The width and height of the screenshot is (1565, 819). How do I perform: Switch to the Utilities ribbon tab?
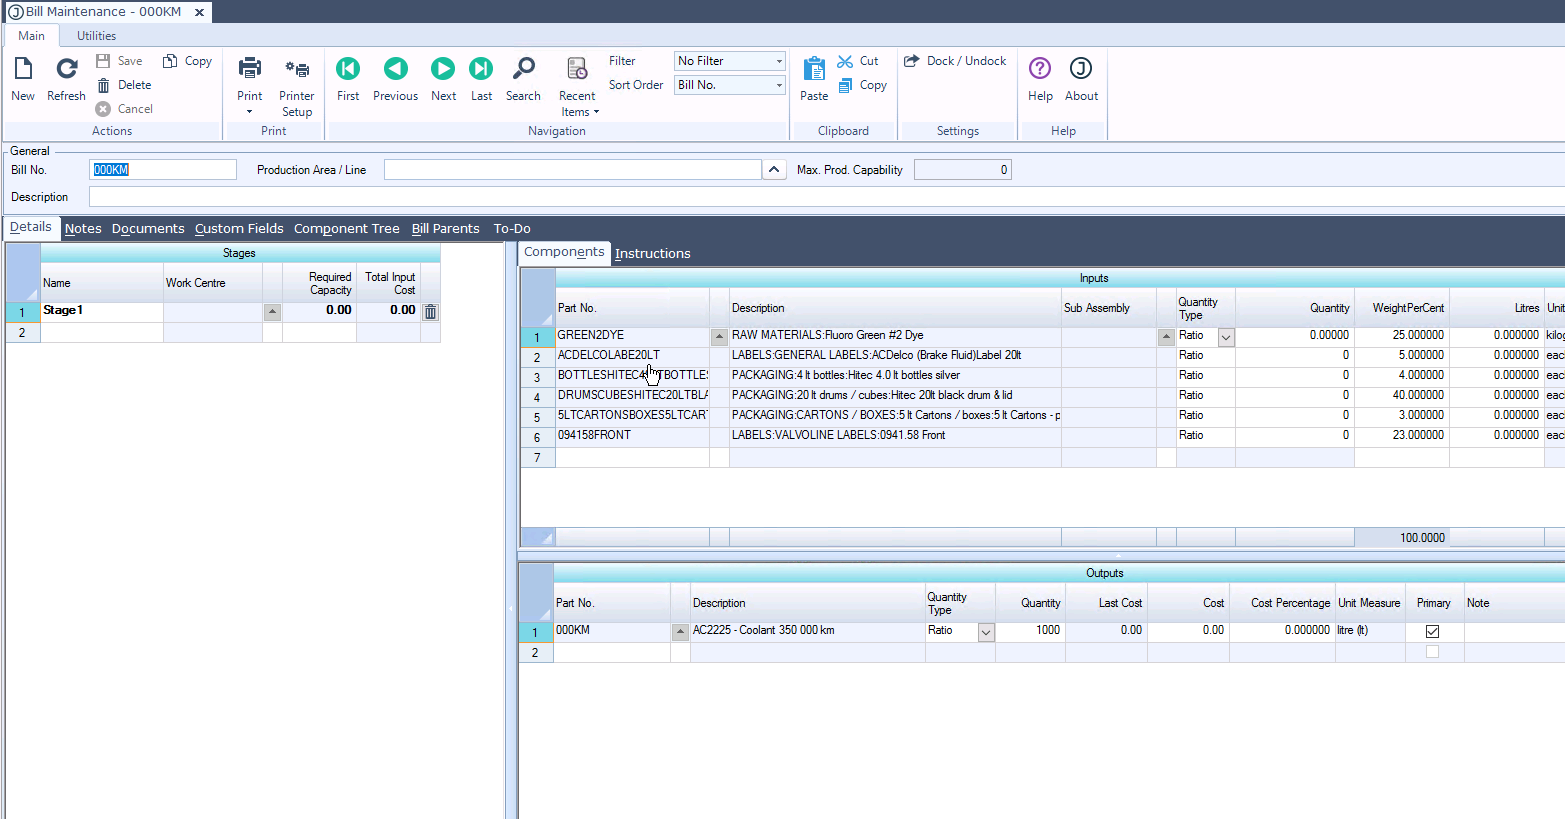click(96, 36)
